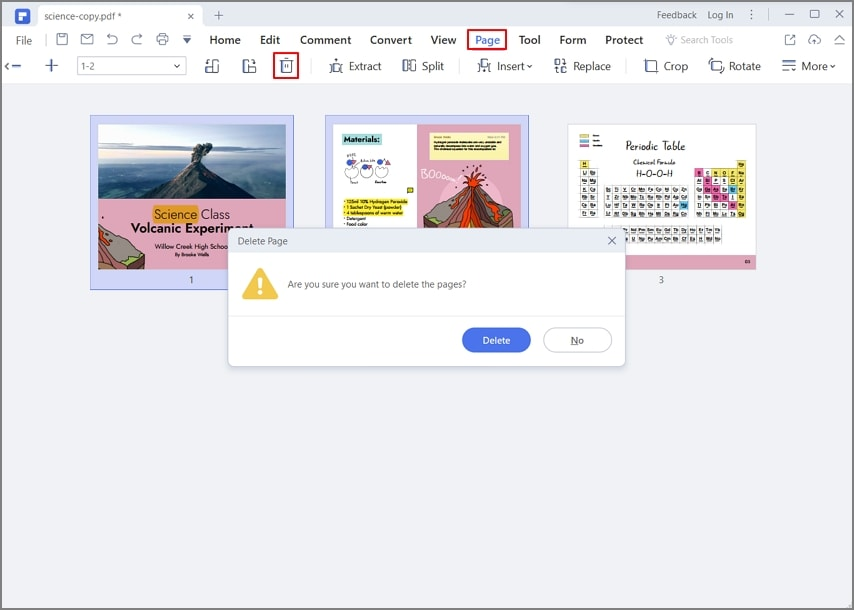Click the Replace pages tool
The height and width of the screenshot is (610, 854).
pyautogui.click(x=582, y=66)
